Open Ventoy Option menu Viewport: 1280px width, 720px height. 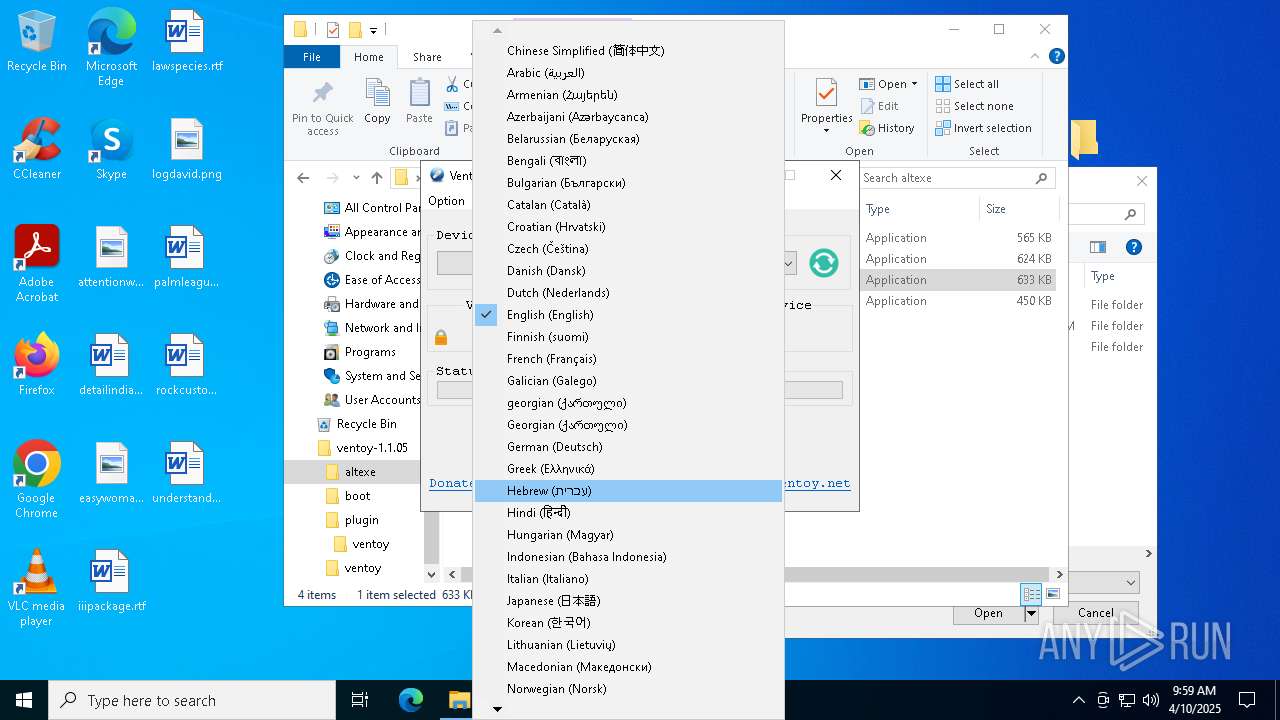pyautogui.click(x=446, y=201)
